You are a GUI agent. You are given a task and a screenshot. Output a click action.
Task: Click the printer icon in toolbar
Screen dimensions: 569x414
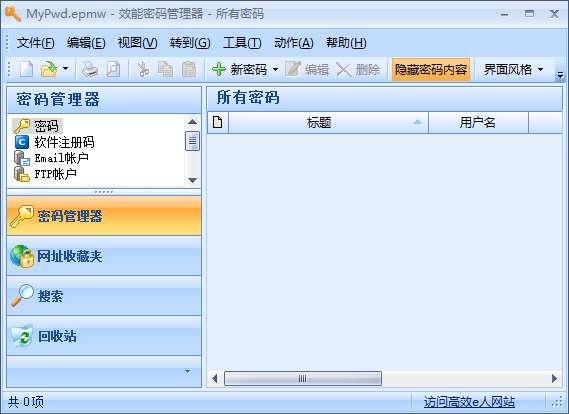coord(89,69)
